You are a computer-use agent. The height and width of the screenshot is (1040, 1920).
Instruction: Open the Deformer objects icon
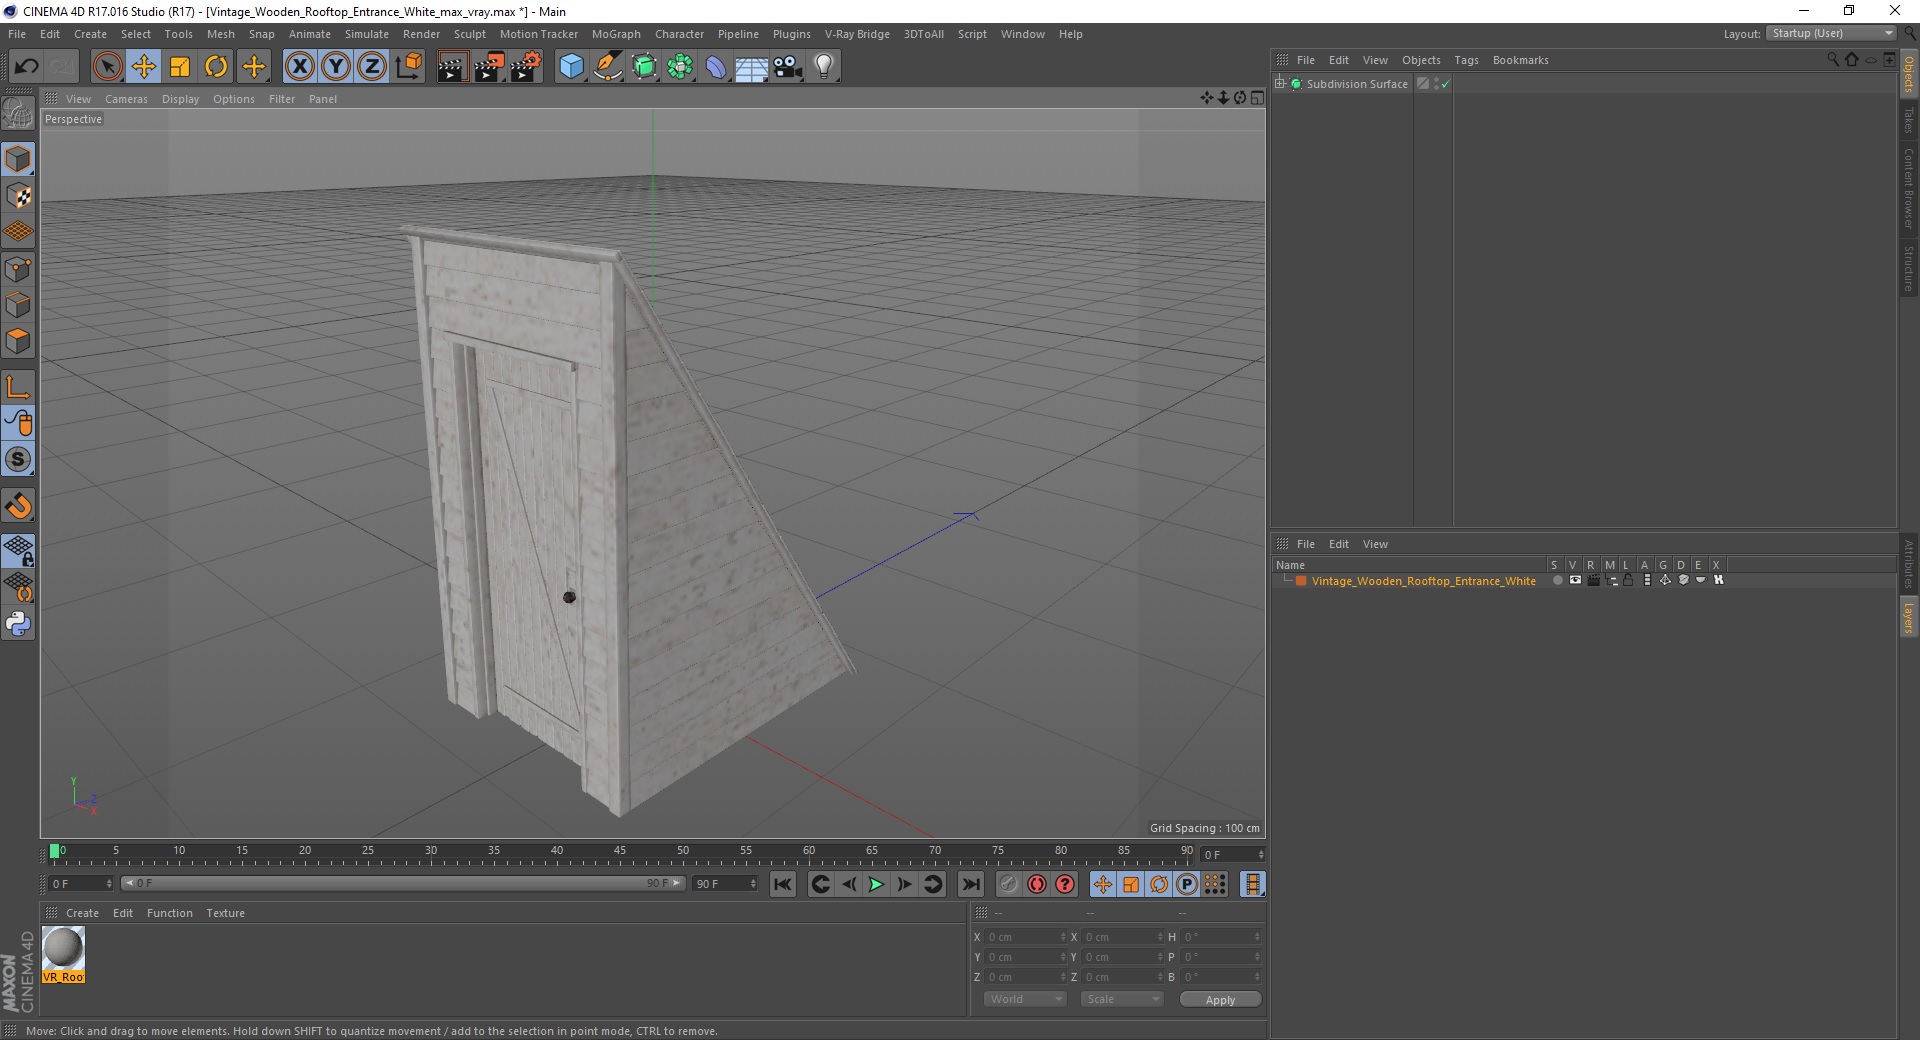click(716, 66)
